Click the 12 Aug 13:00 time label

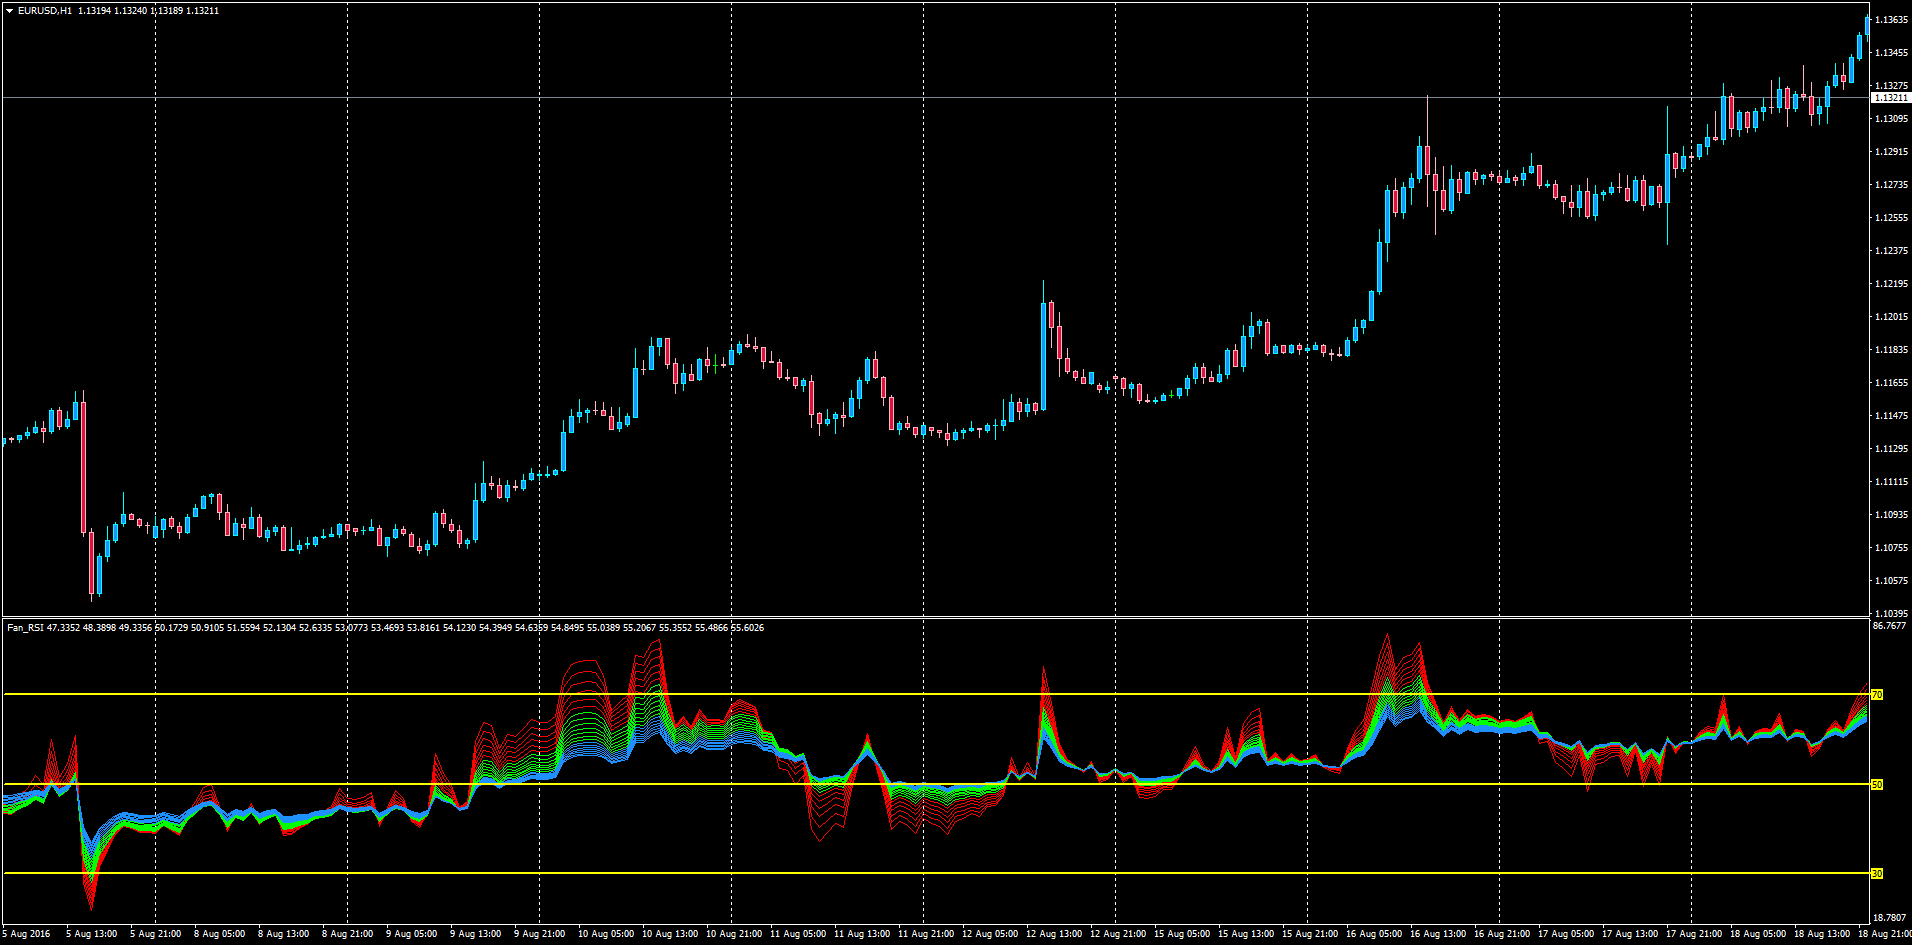point(1054,934)
